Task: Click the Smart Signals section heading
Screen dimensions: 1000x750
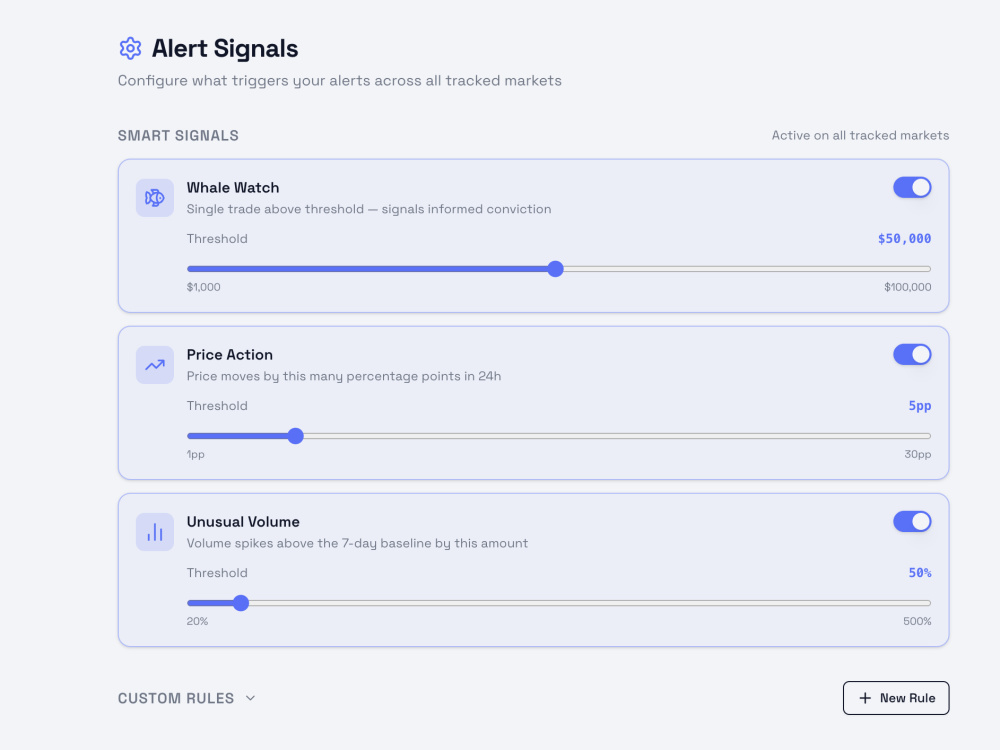Action: [x=178, y=136]
